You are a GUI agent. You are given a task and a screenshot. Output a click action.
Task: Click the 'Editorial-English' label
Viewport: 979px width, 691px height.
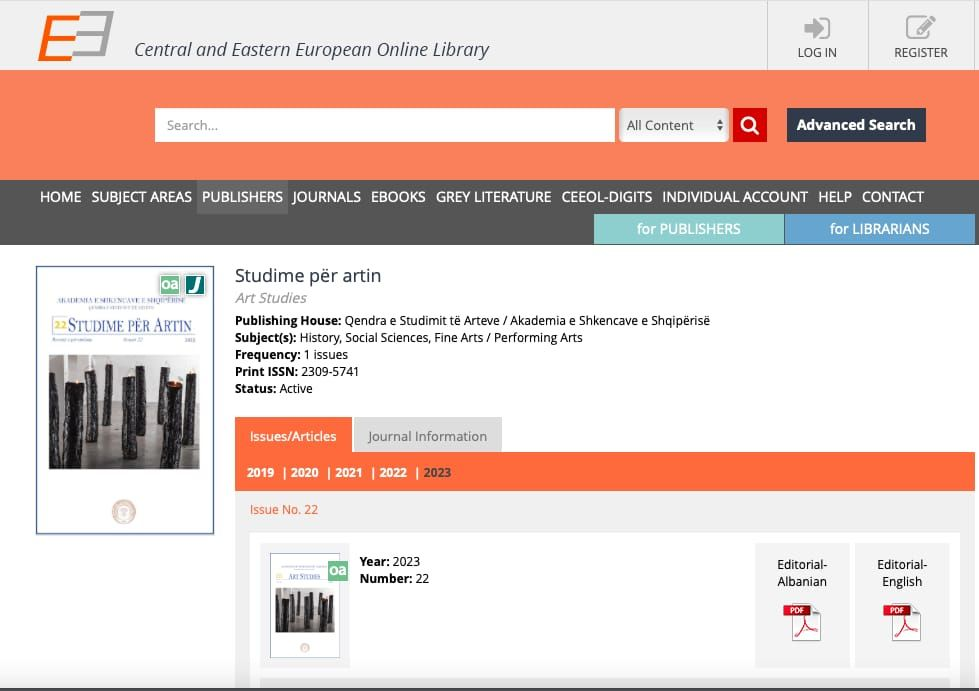(x=902, y=573)
